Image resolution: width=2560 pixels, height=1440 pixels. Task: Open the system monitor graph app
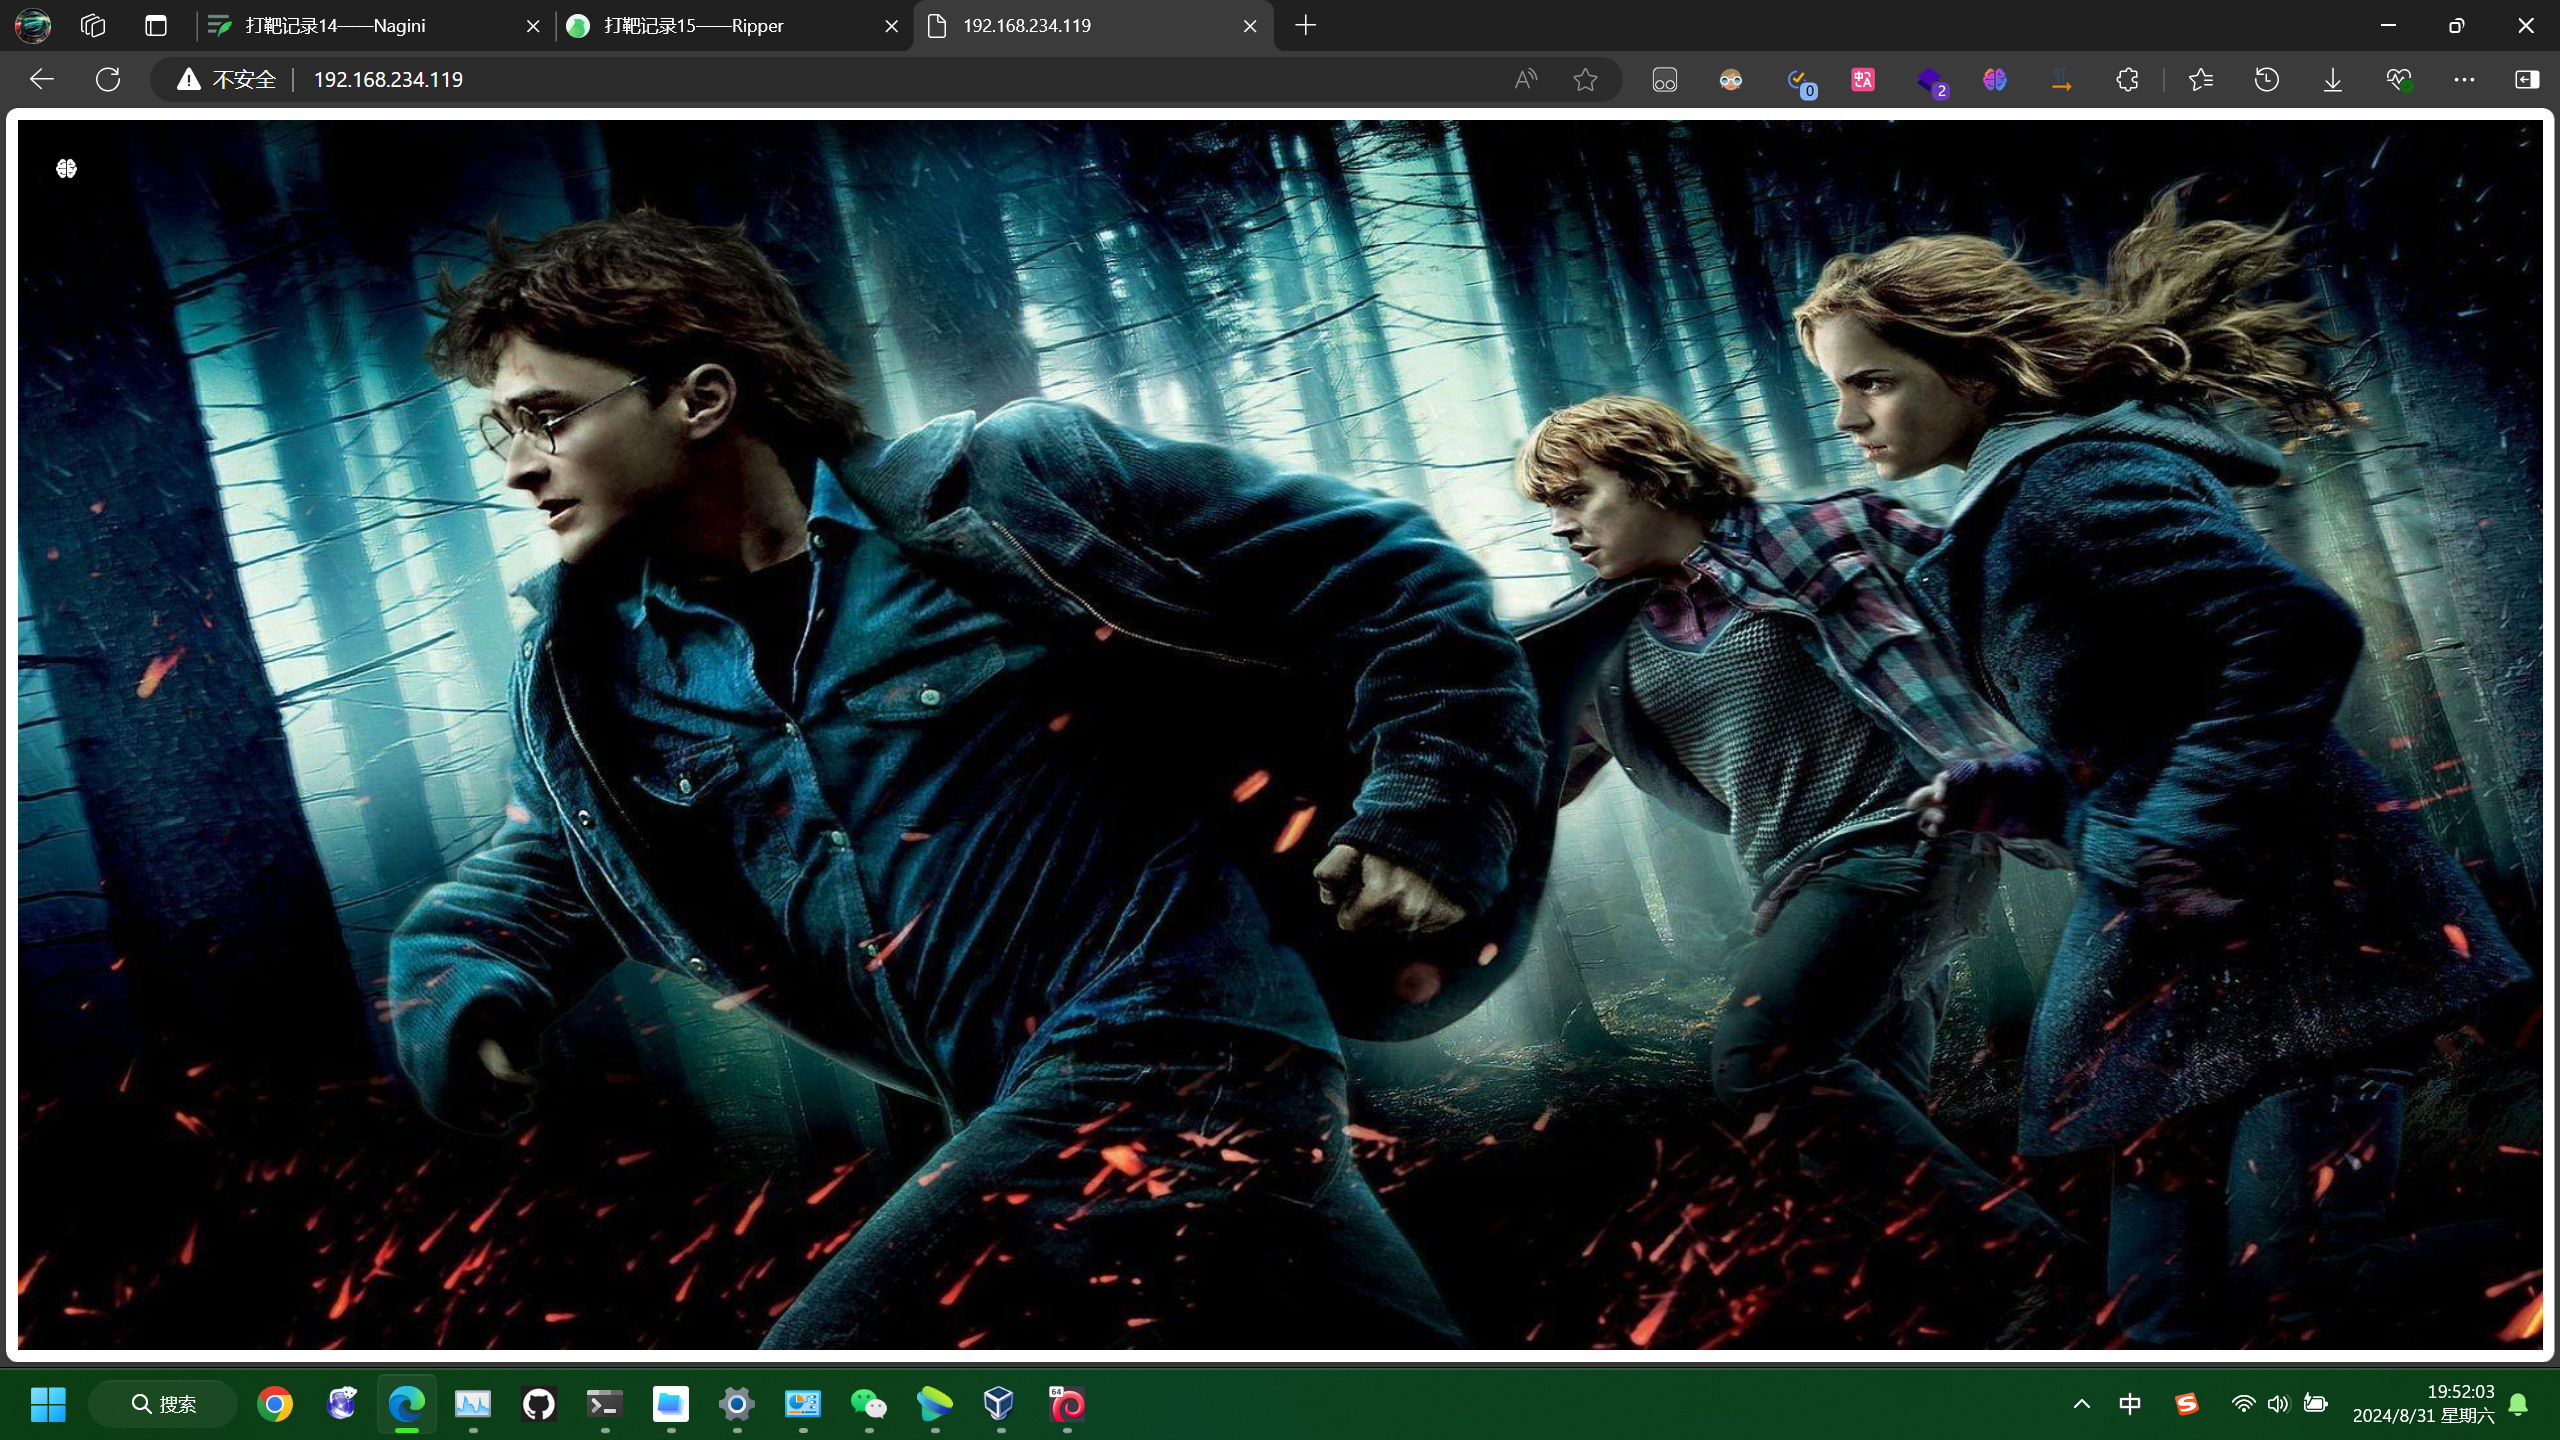coord(473,1404)
